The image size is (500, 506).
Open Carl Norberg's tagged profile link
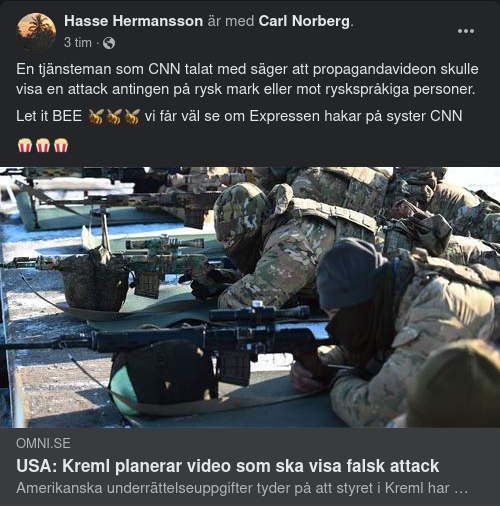tap(304, 21)
